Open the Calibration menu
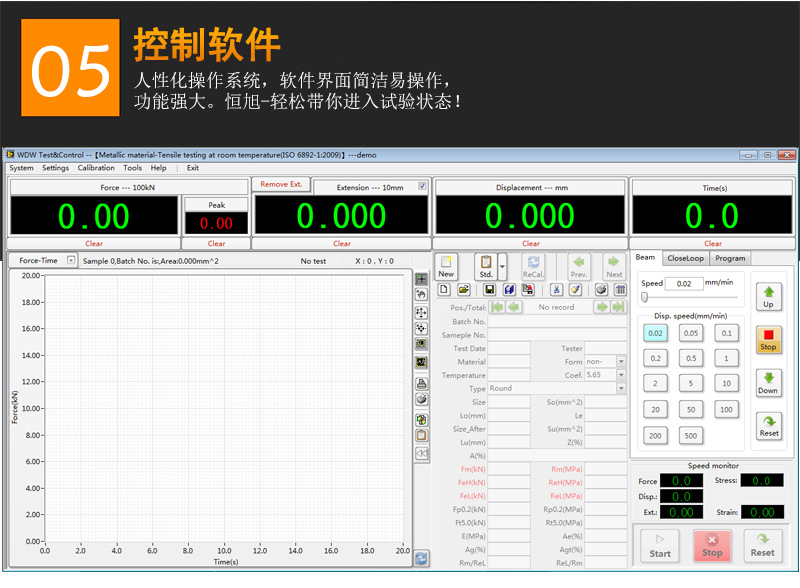The height and width of the screenshot is (588, 800). pyautogui.click(x=96, y=168)
